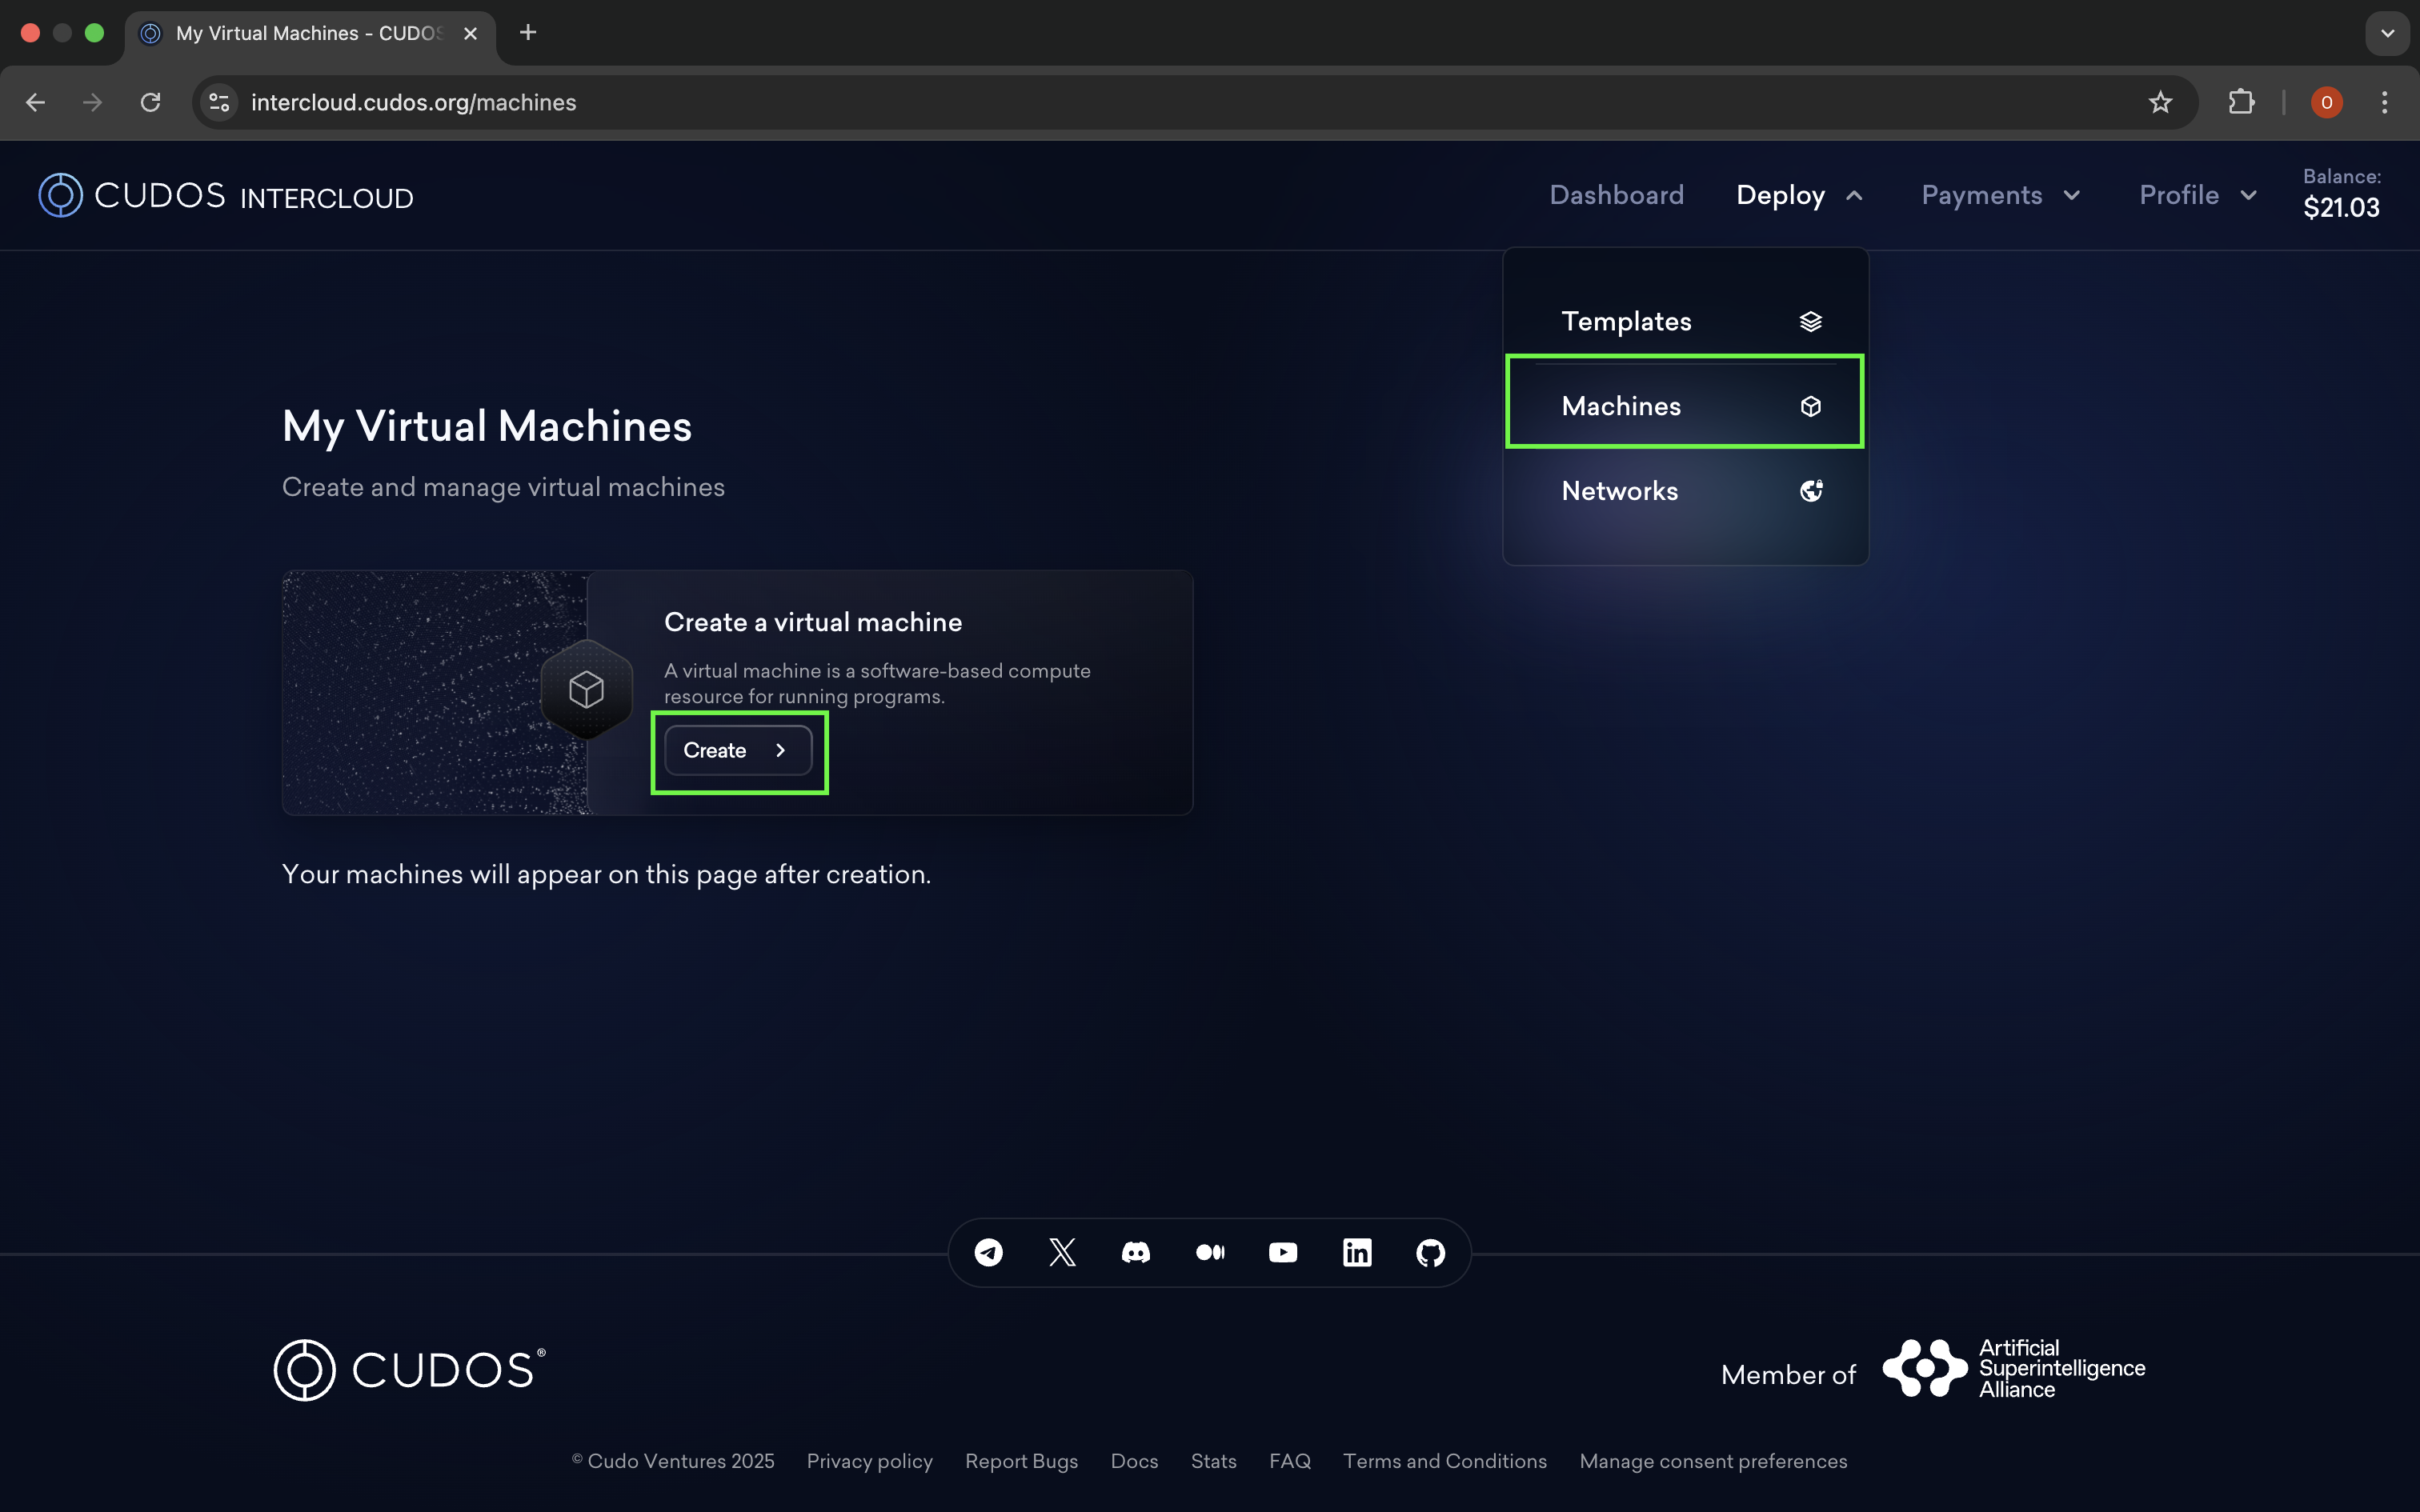This screenshot has width=2420, height=1512.
Task: Click the Artificial Superintelligence Alliance logo
Action: click(2013, 1368)
